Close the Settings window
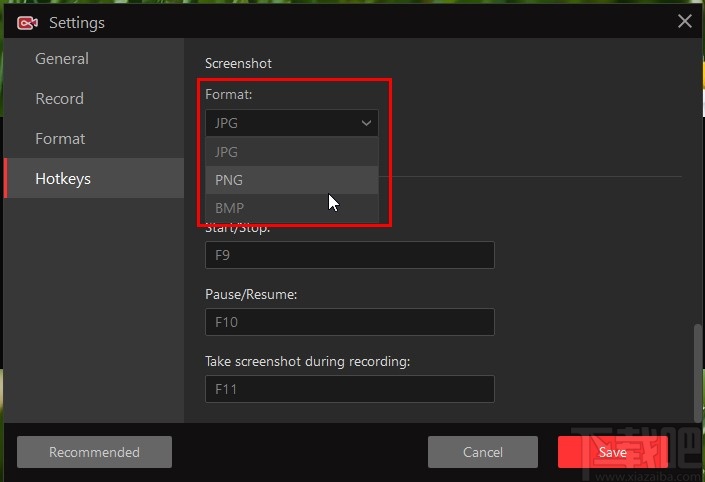This screenshot has width=705, height=482. tap(685, 21)
